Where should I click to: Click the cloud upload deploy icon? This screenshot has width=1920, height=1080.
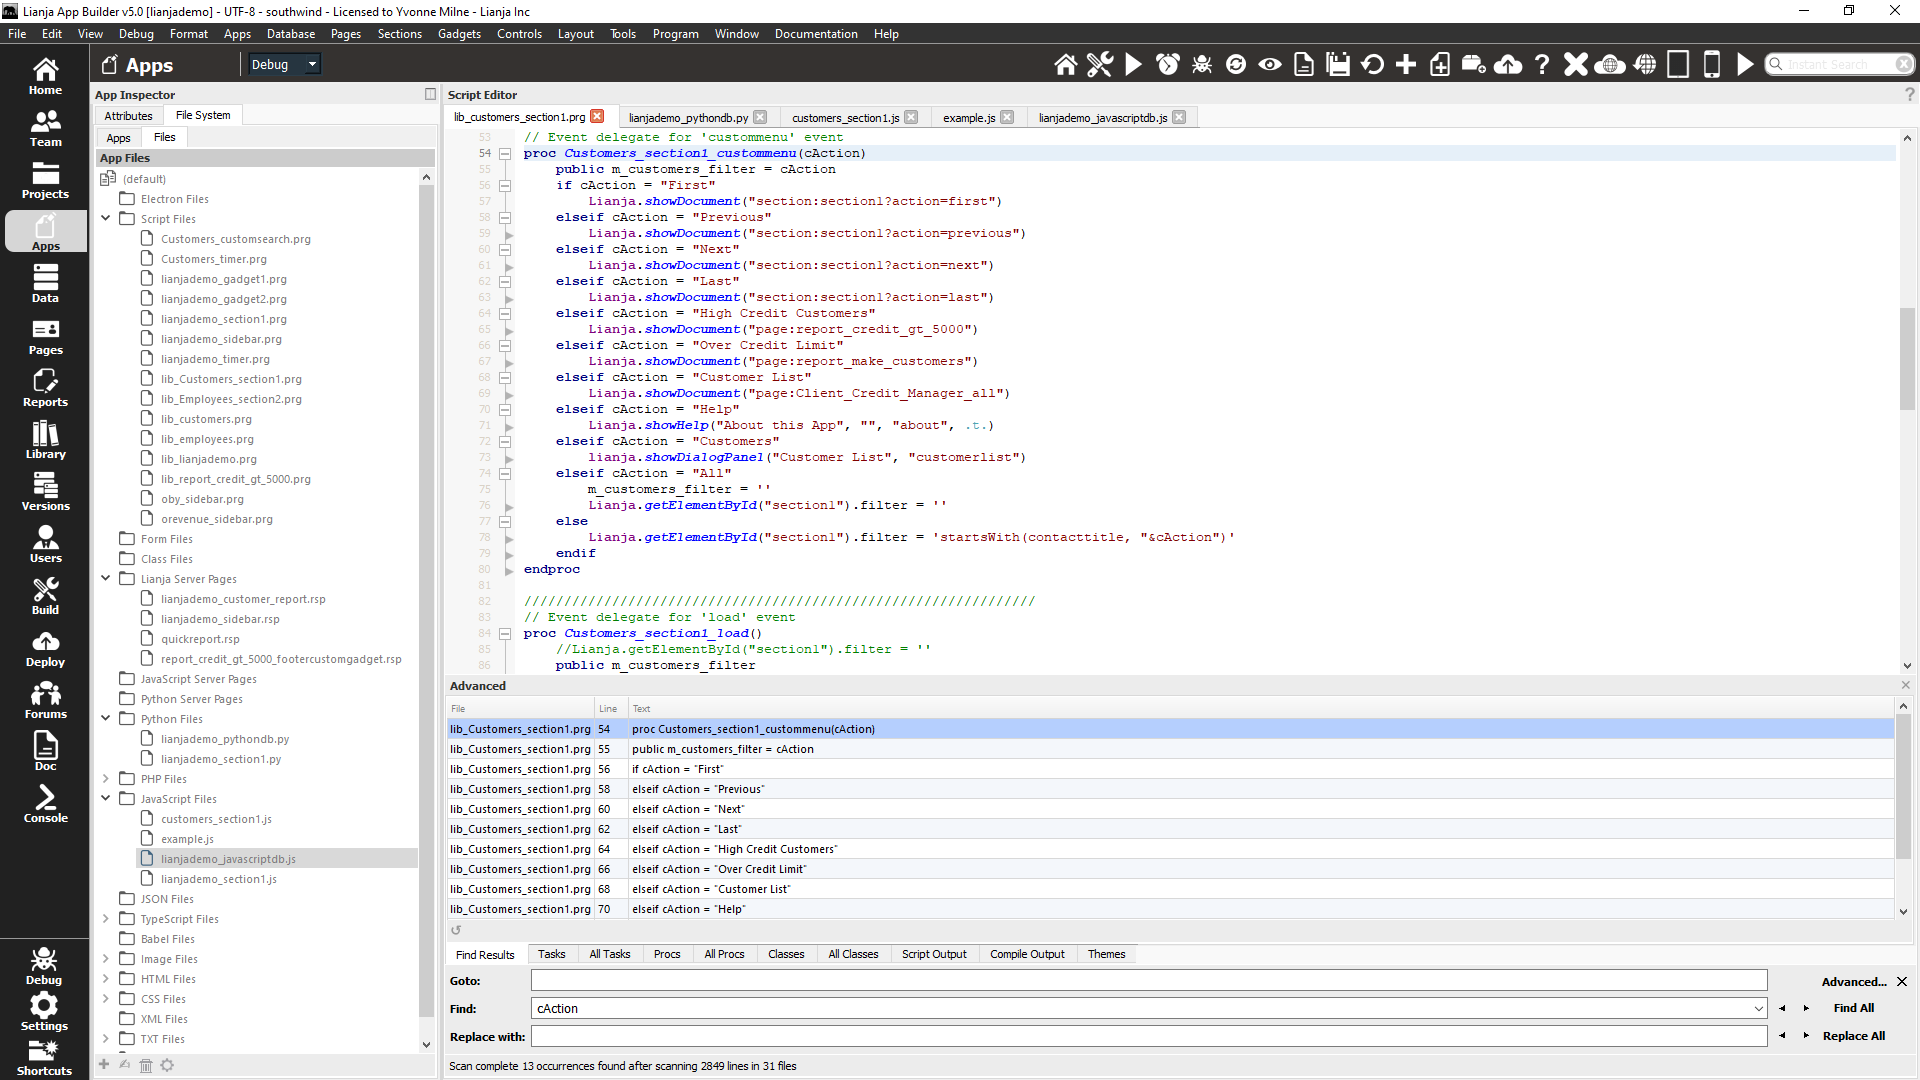[x=1508, y=65]
